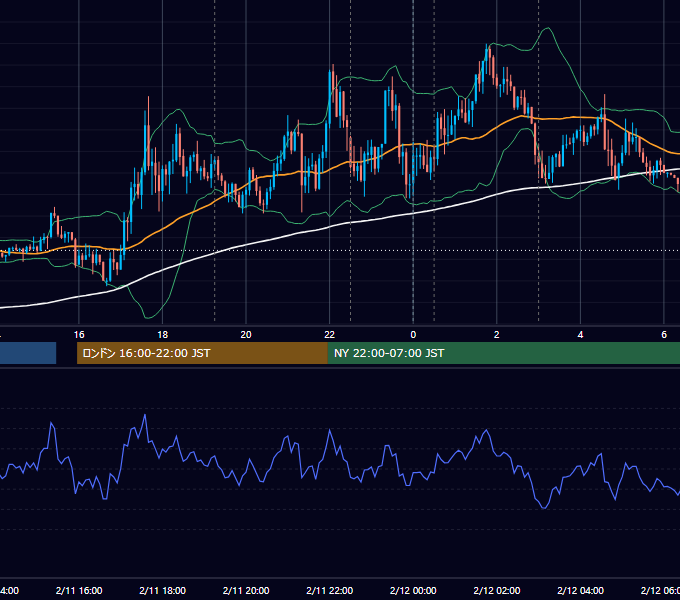Click the 2/11 20:00 time label

246,590
